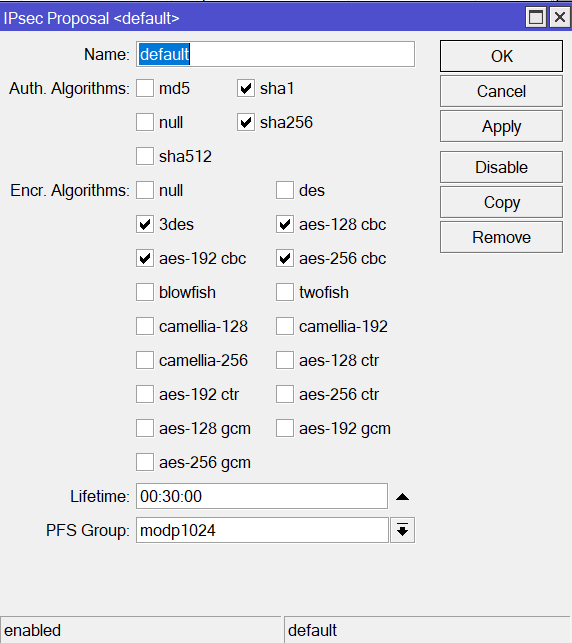The width and height of the screenshot is (572, 643).
Task: Enable camellia-192 encryption
Action: pos(285,326)
